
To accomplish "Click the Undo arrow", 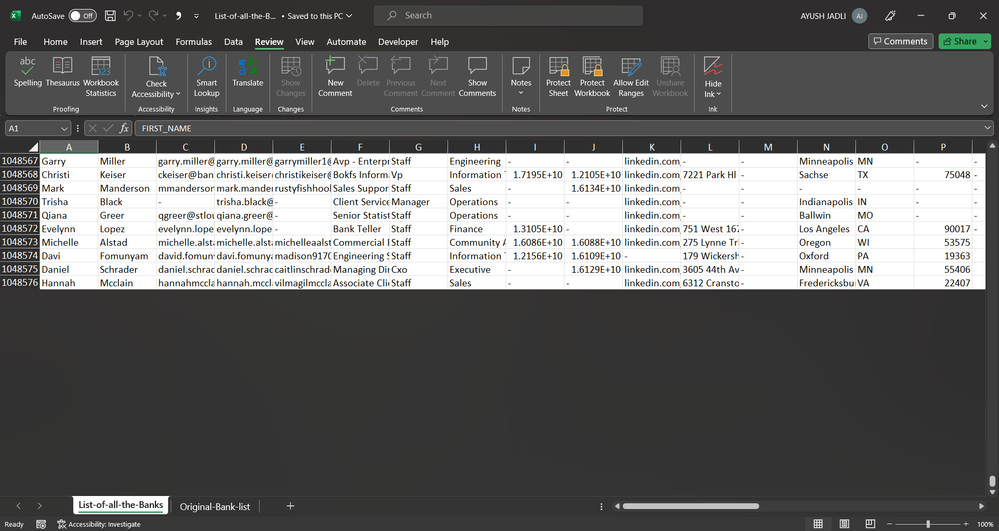I will [128, 16].
